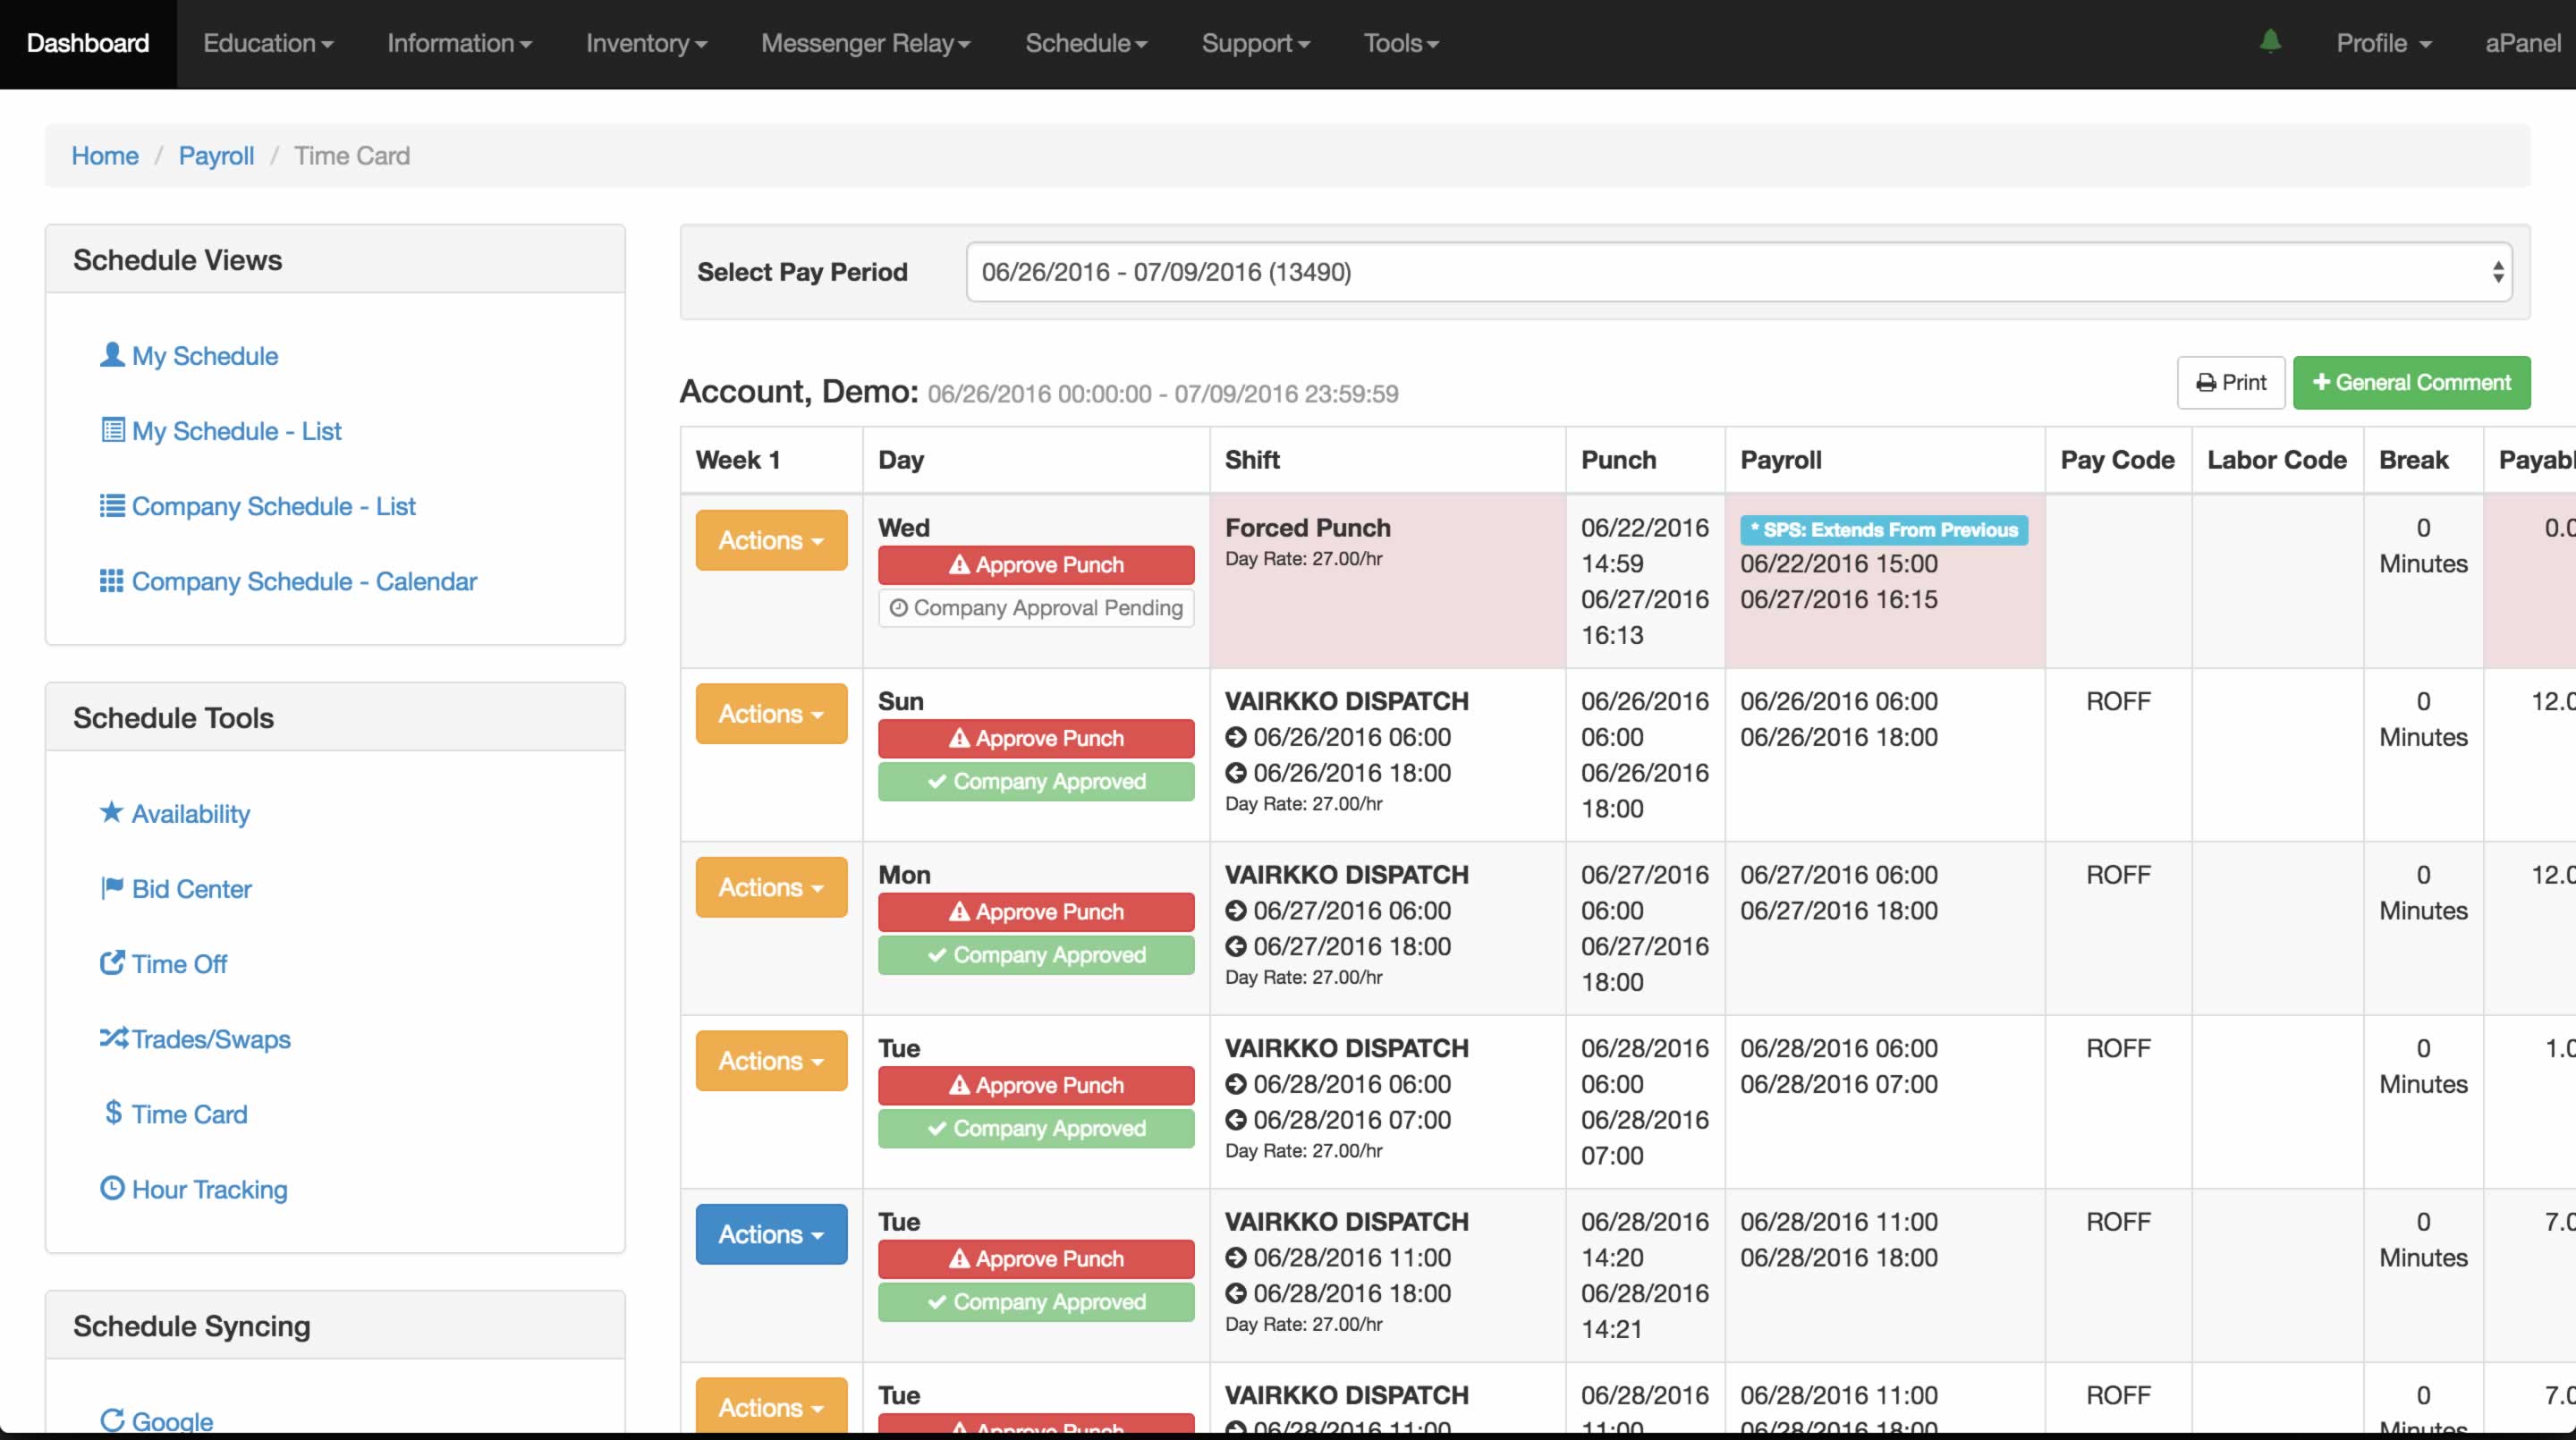Click the checkmark icon in Sunday's Company Approved
Viewport: 2576px width, 1440px height.
(x=937, y=782)
